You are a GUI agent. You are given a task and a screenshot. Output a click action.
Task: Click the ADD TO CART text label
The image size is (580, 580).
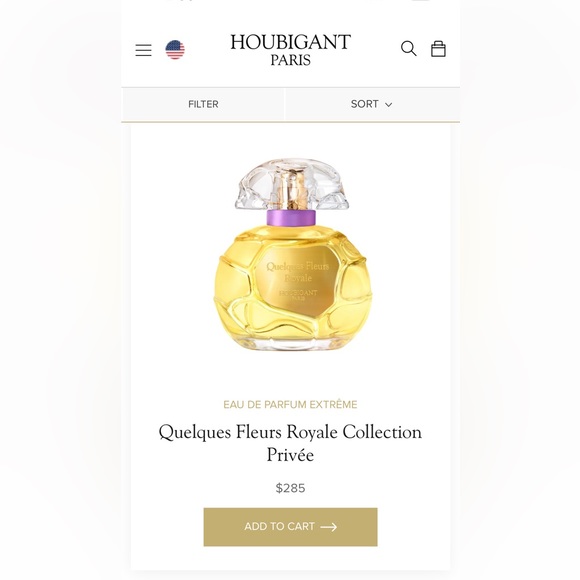click(x=279, y=527)
